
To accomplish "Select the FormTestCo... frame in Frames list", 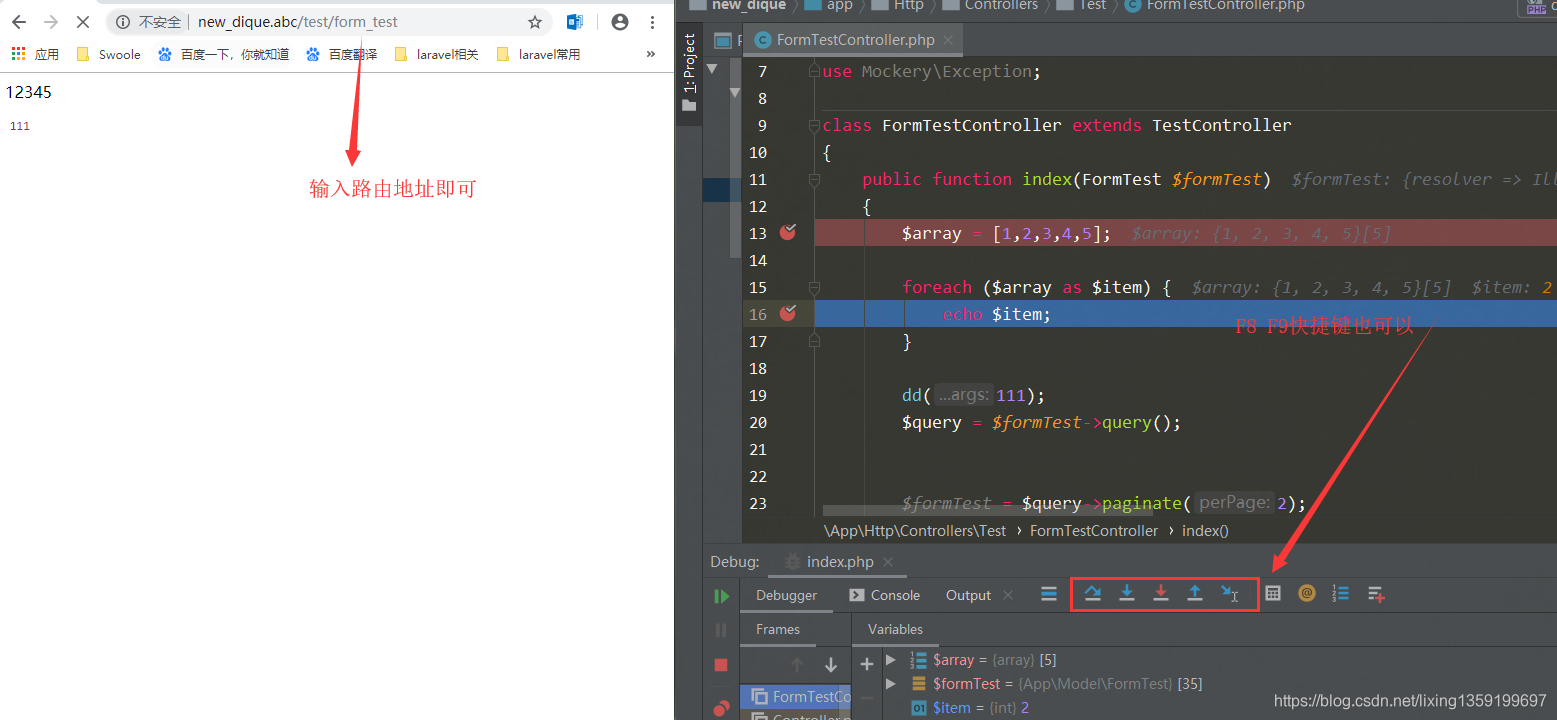I will pyautogui.click(x=795, y=697).
